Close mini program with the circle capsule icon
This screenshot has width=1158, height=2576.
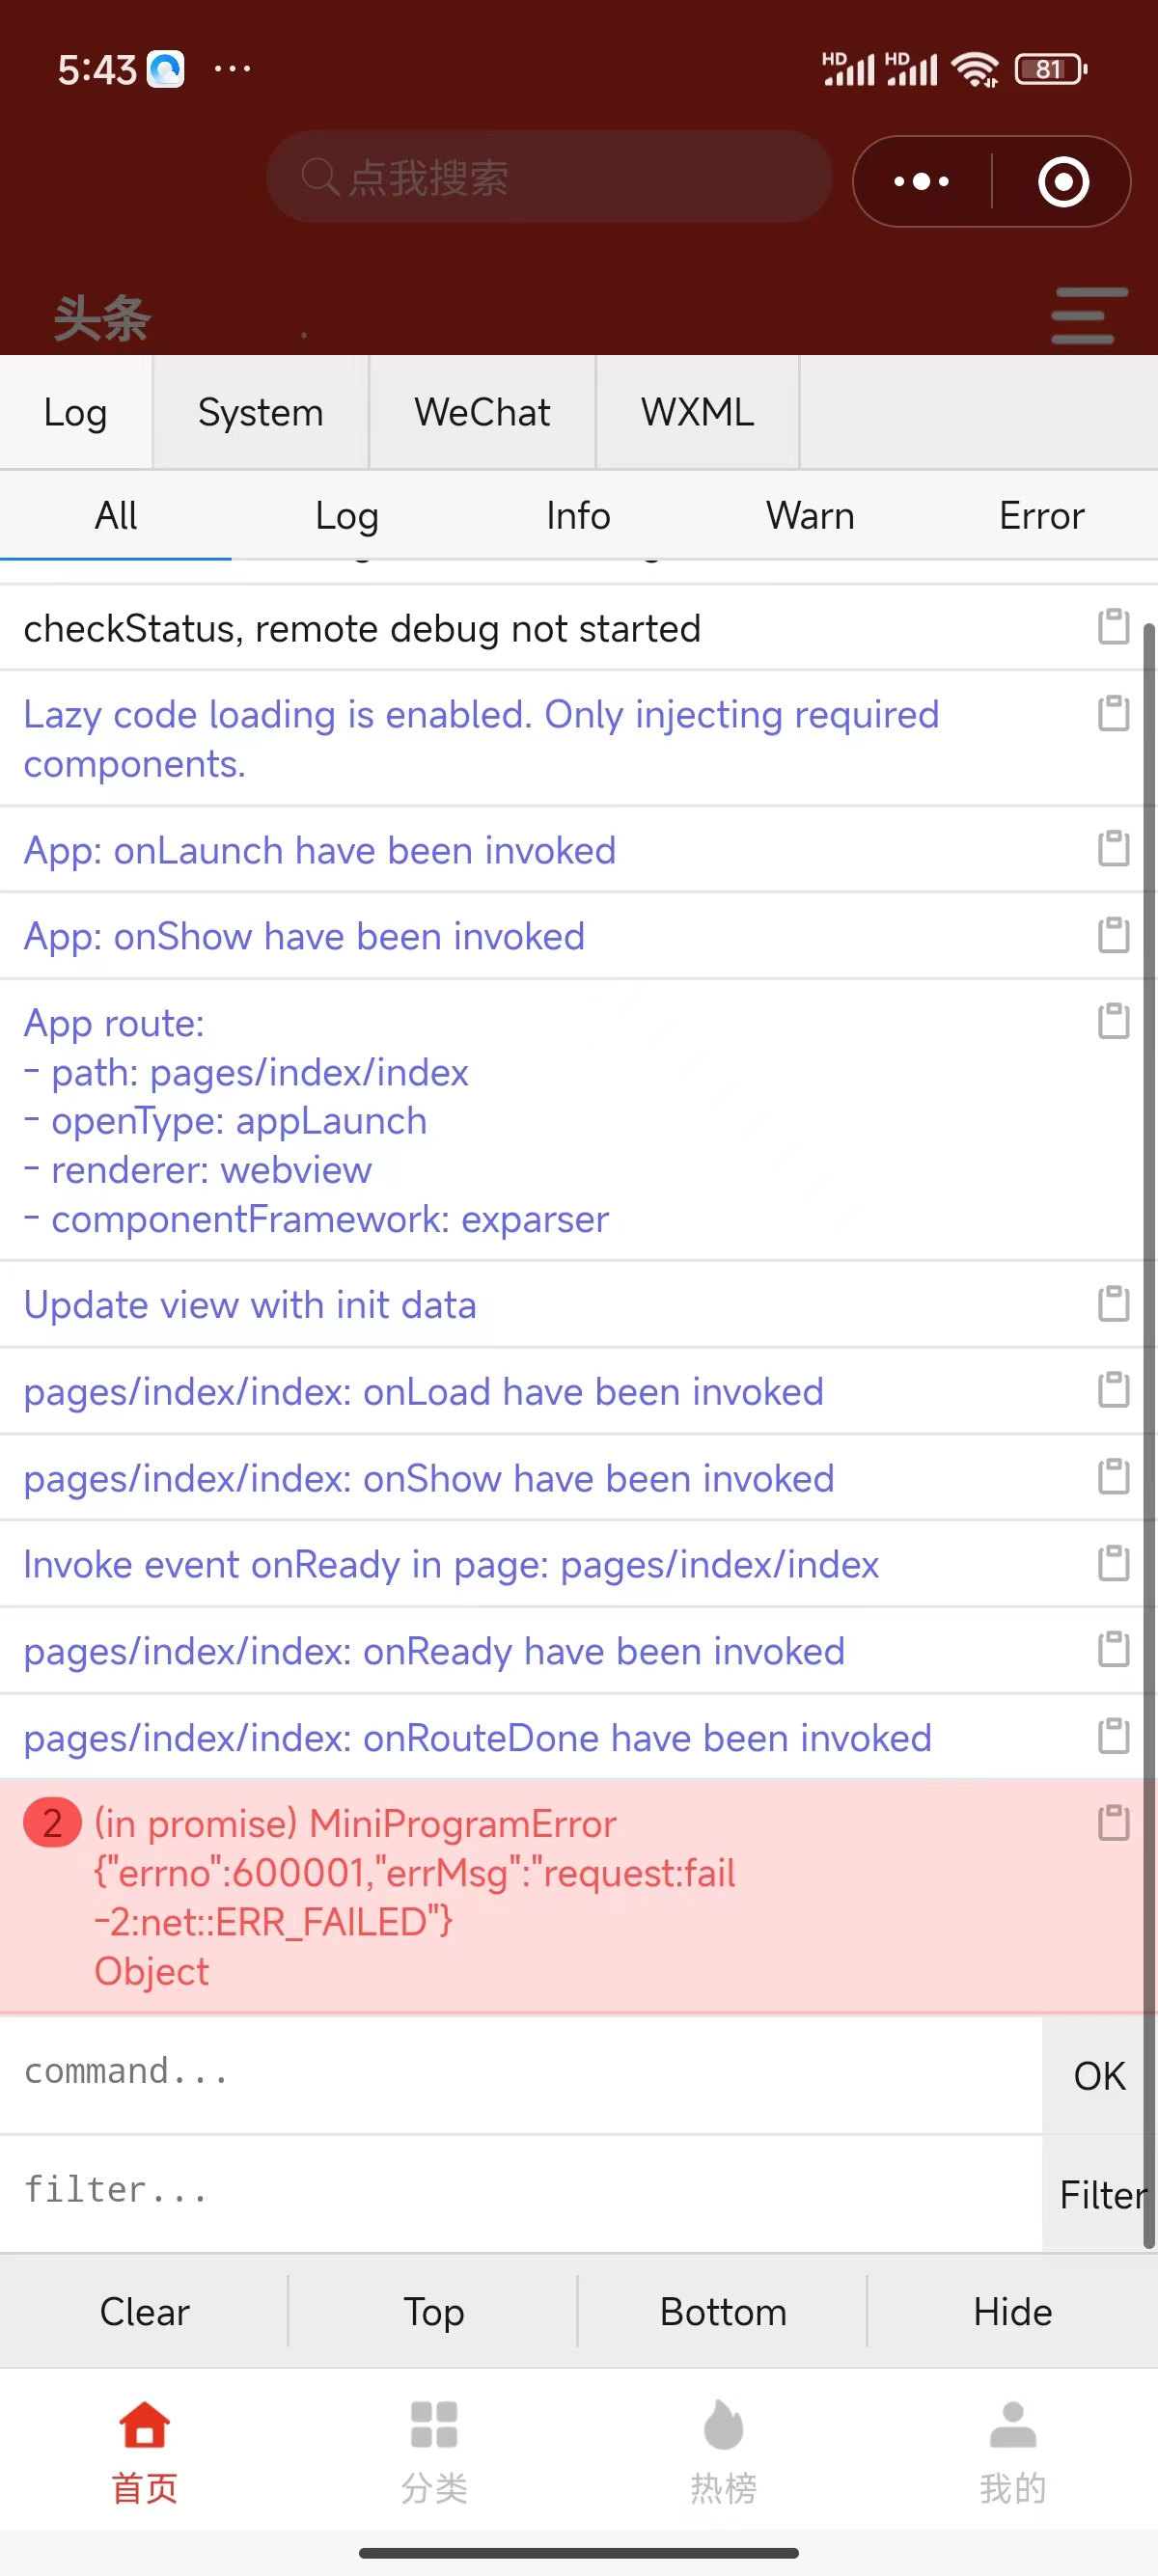coord(1063,182)
